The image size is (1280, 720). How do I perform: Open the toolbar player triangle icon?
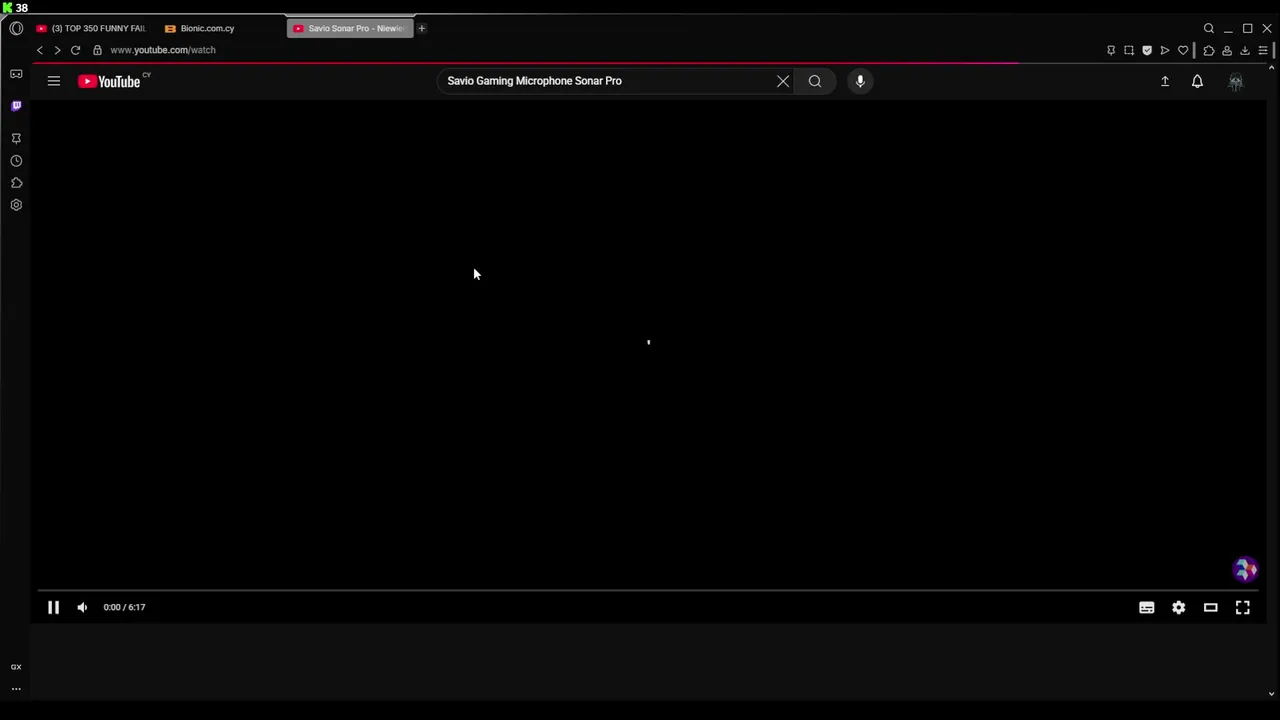(x=1165, y=50)
